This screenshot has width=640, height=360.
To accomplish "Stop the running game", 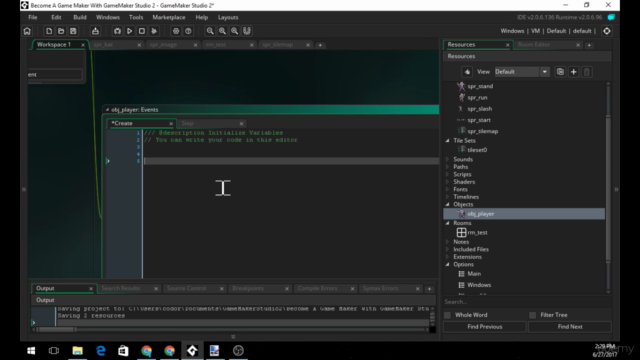I will pos(142,31).
